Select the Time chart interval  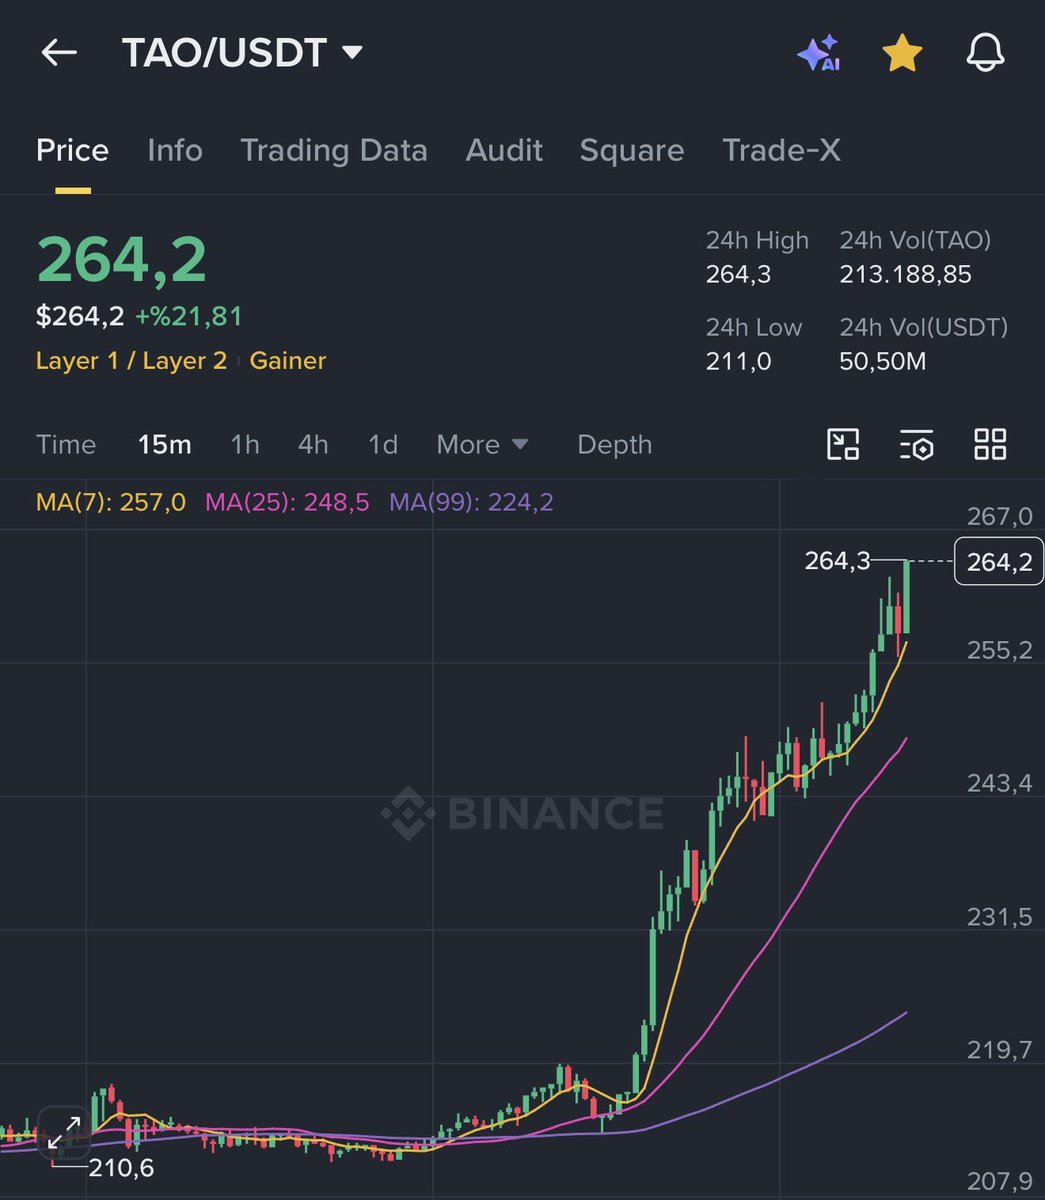coord(66,445)
